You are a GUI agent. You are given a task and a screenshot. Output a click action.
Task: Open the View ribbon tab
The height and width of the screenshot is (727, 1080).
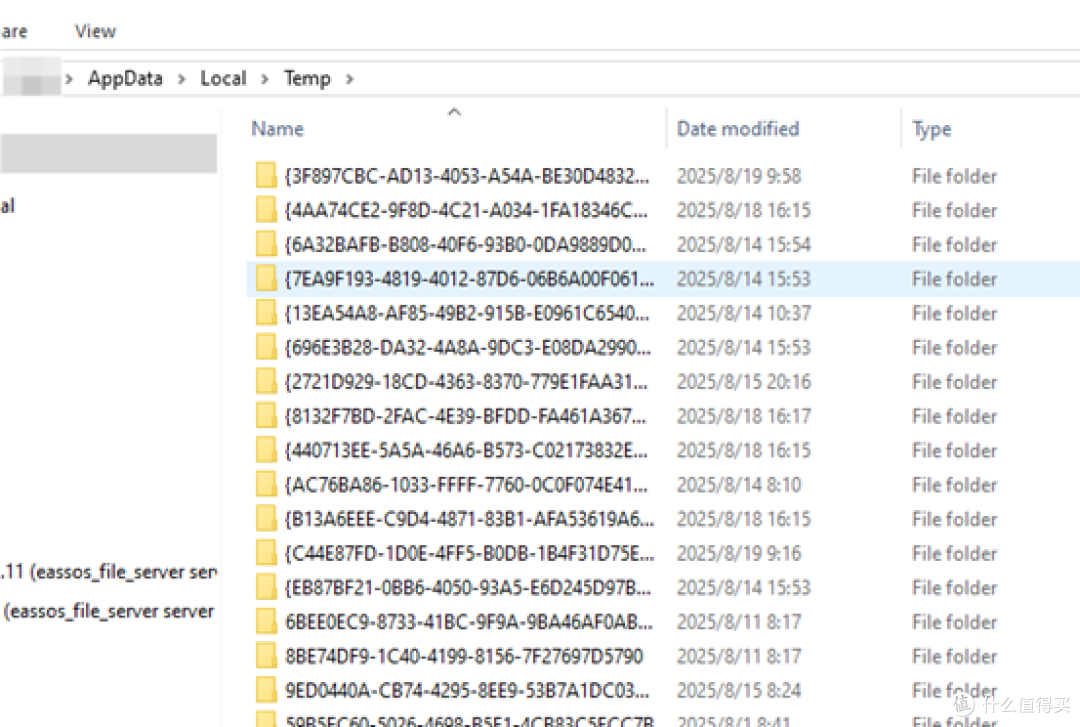click(x=95, y=31)
